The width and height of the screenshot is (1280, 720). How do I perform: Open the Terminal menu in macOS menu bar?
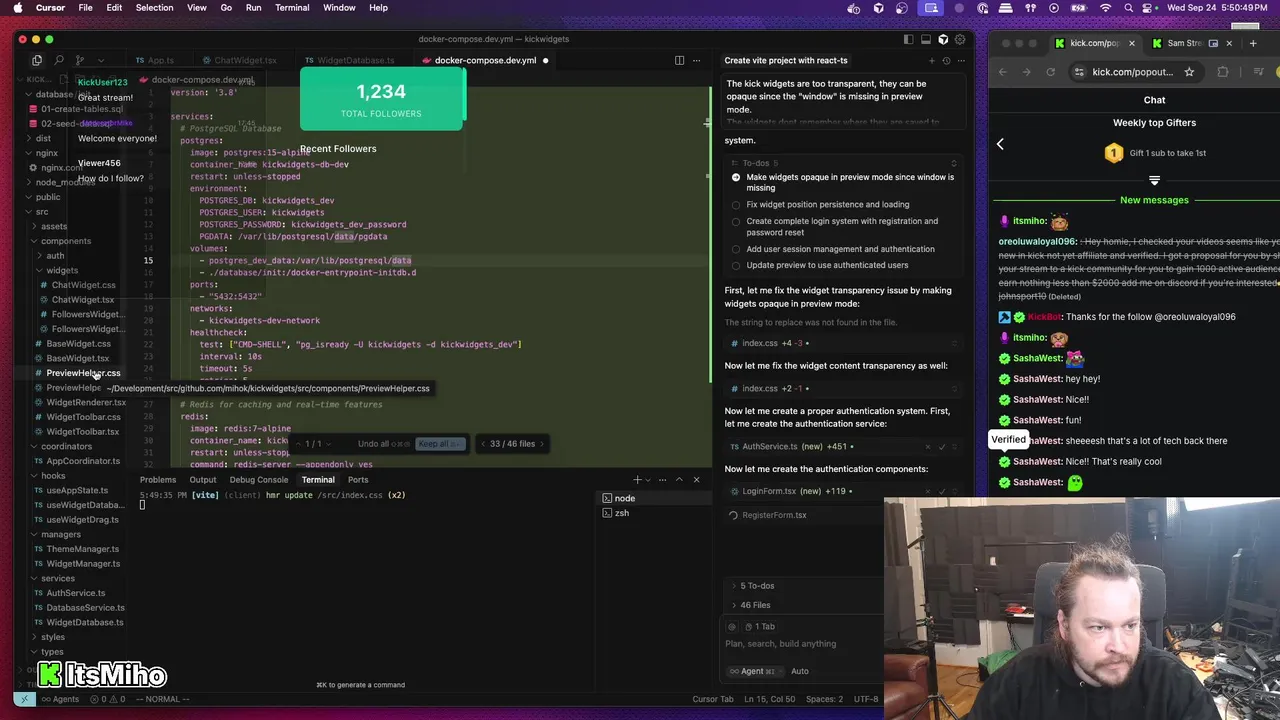292,7
